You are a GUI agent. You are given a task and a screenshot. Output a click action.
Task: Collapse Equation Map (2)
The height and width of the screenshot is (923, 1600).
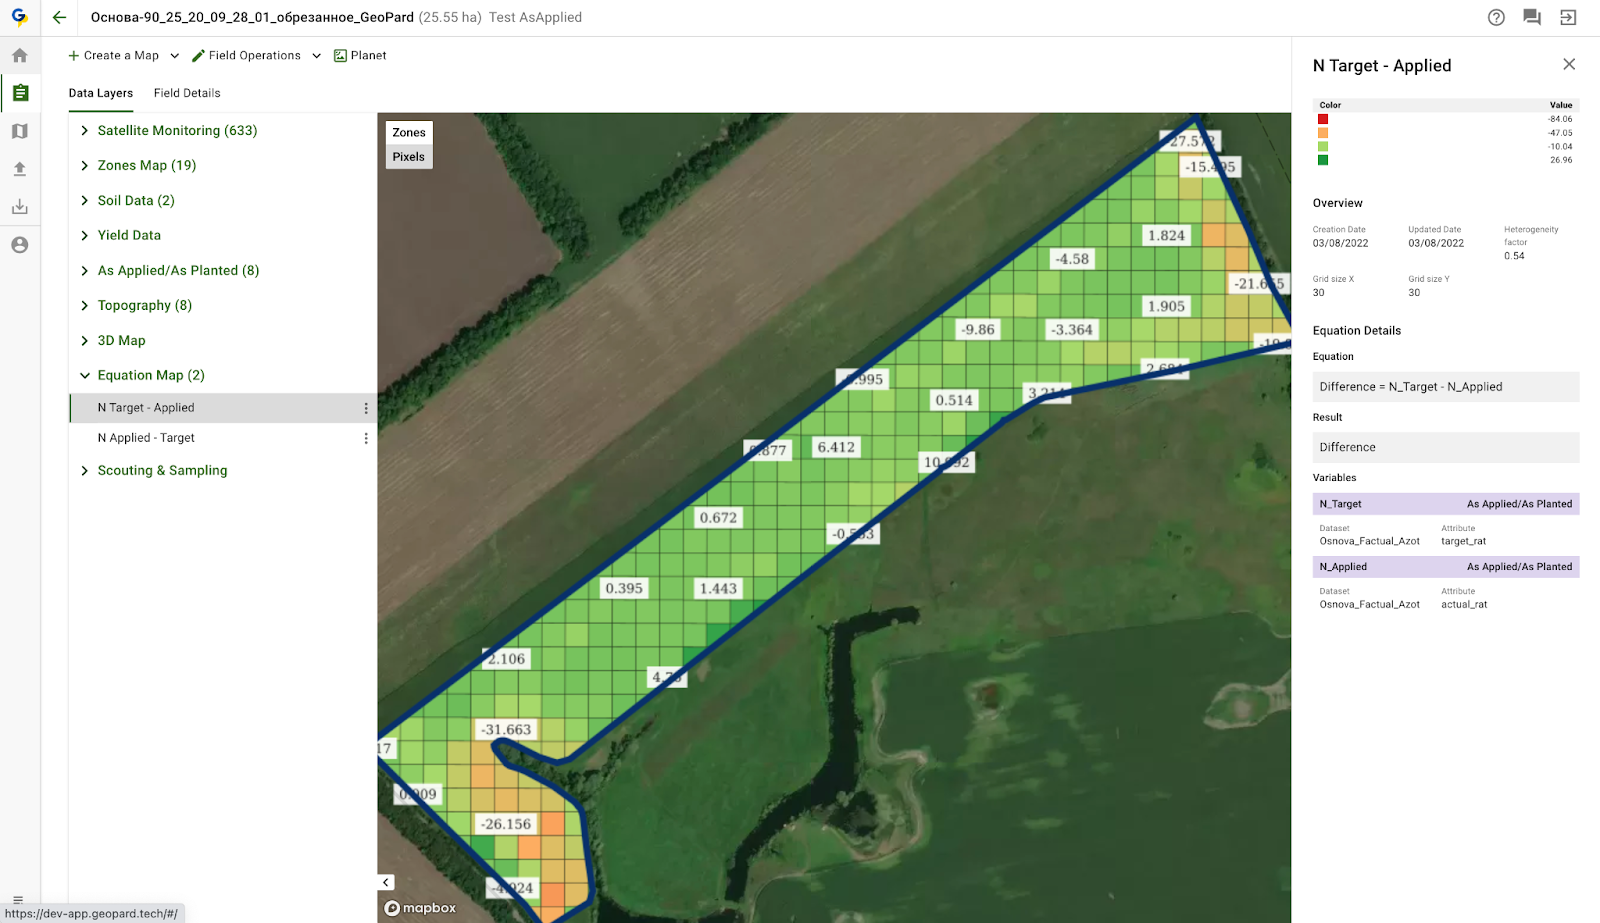click(x=85, y=376)
